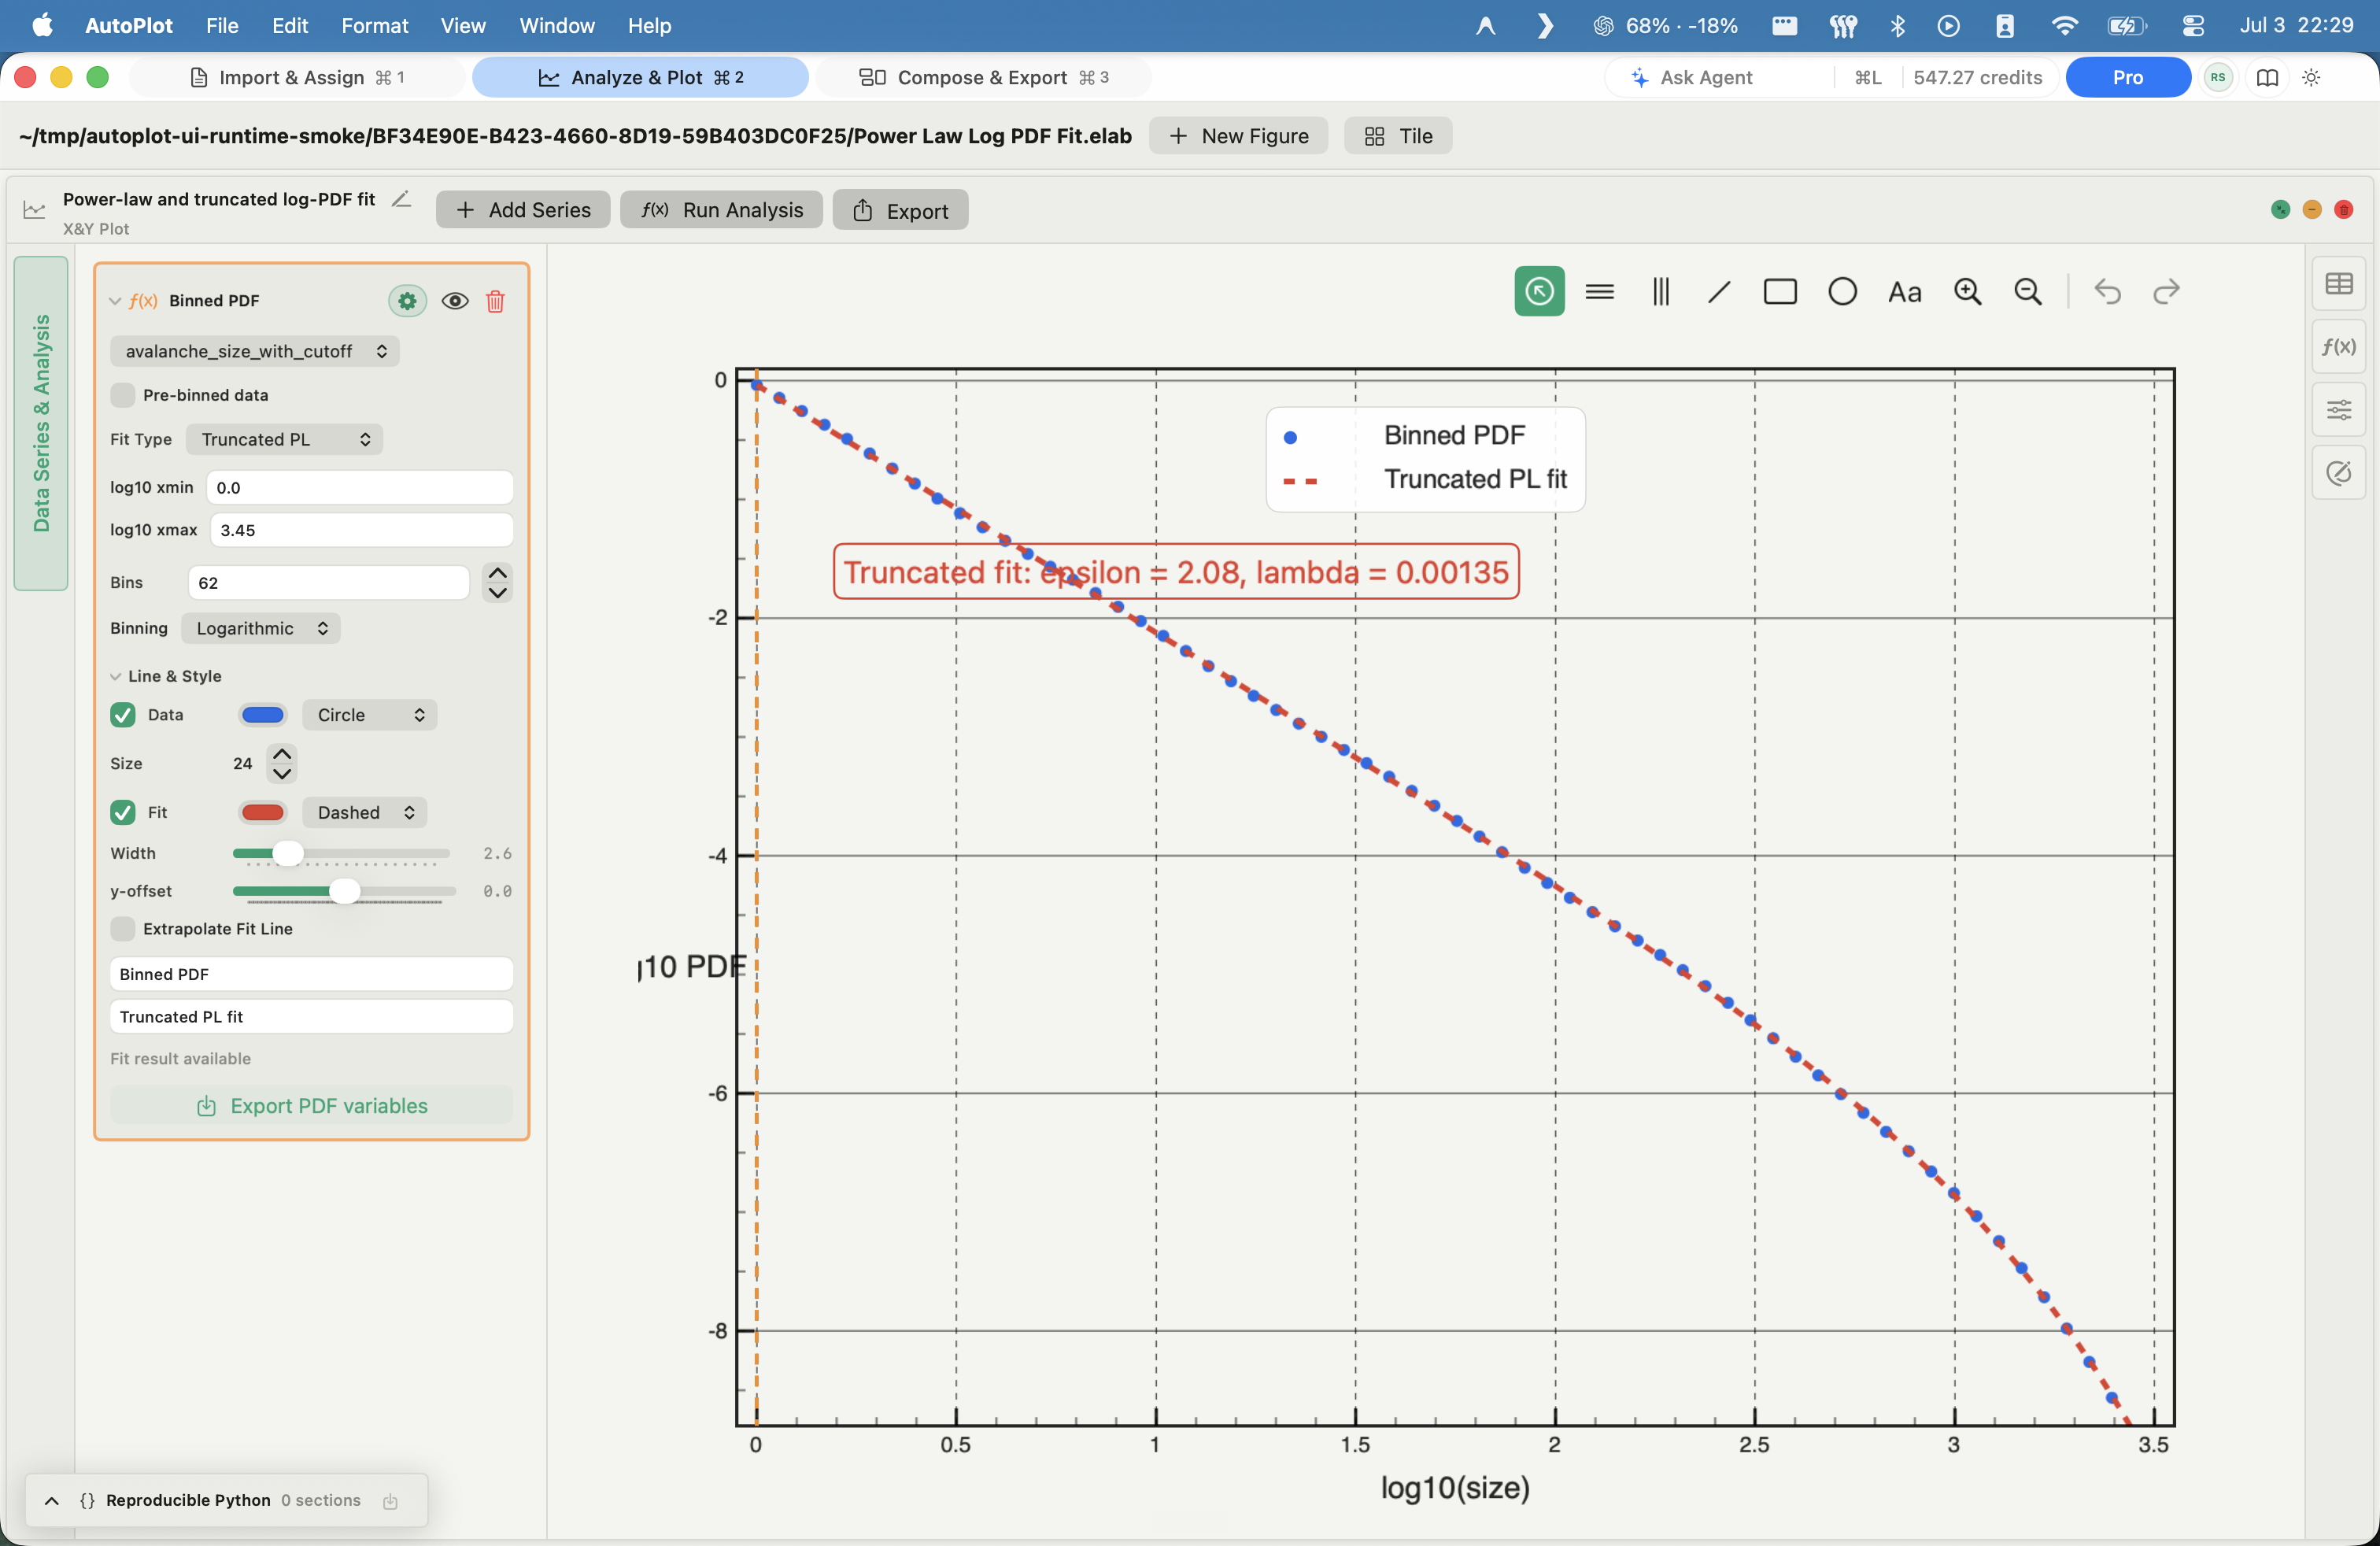The height and width of the screenshot is (1546, 2380).
Task: Enable Pre-binned data checkbox
Action: [123, 395]
